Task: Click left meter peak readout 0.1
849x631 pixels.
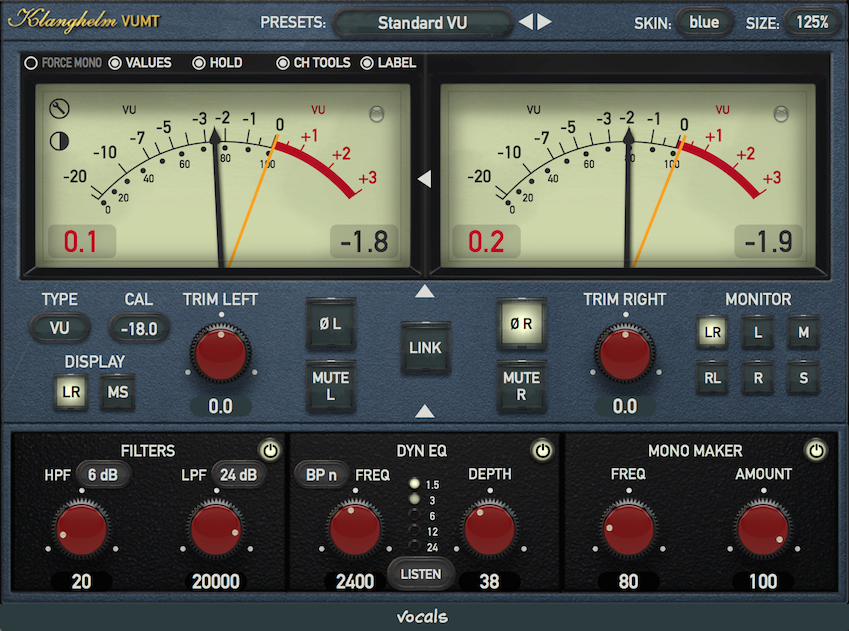Action: tap(82, 242)
